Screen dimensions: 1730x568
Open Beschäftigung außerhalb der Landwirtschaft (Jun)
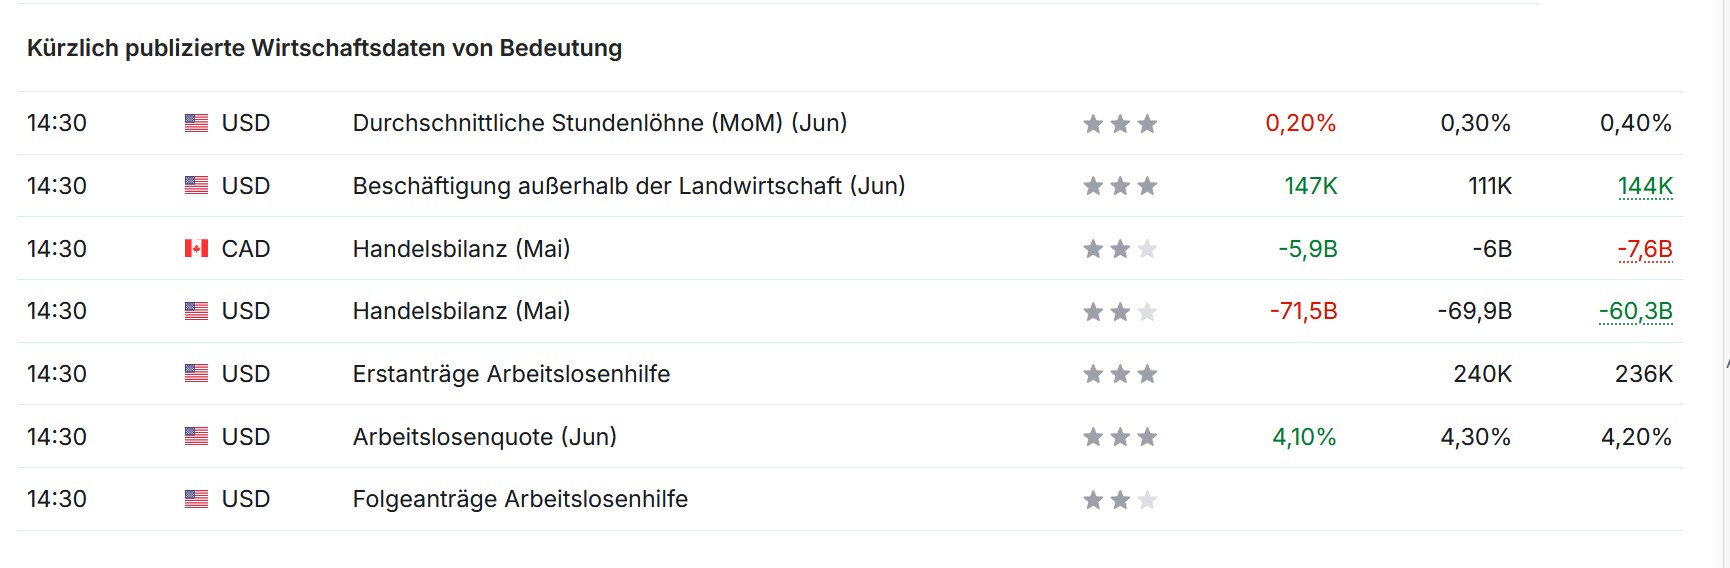628,186
